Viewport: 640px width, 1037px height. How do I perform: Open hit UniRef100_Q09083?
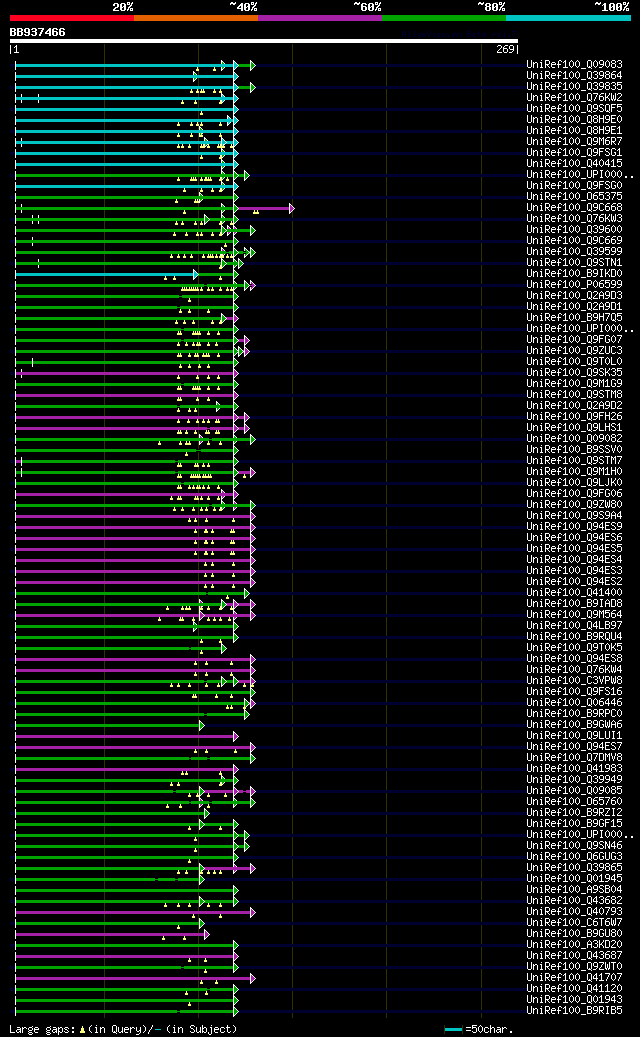coord(574,65)
